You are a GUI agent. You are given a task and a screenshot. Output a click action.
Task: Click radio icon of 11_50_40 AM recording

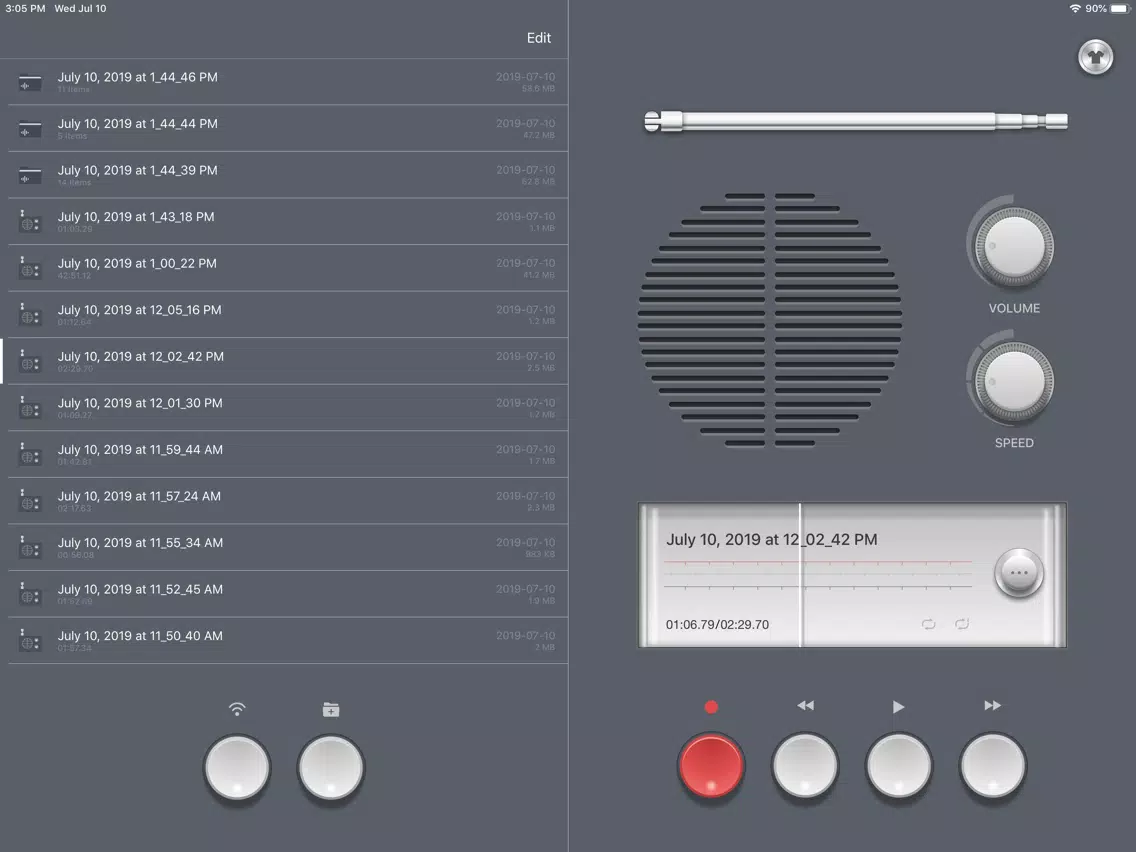coord(30,640)
